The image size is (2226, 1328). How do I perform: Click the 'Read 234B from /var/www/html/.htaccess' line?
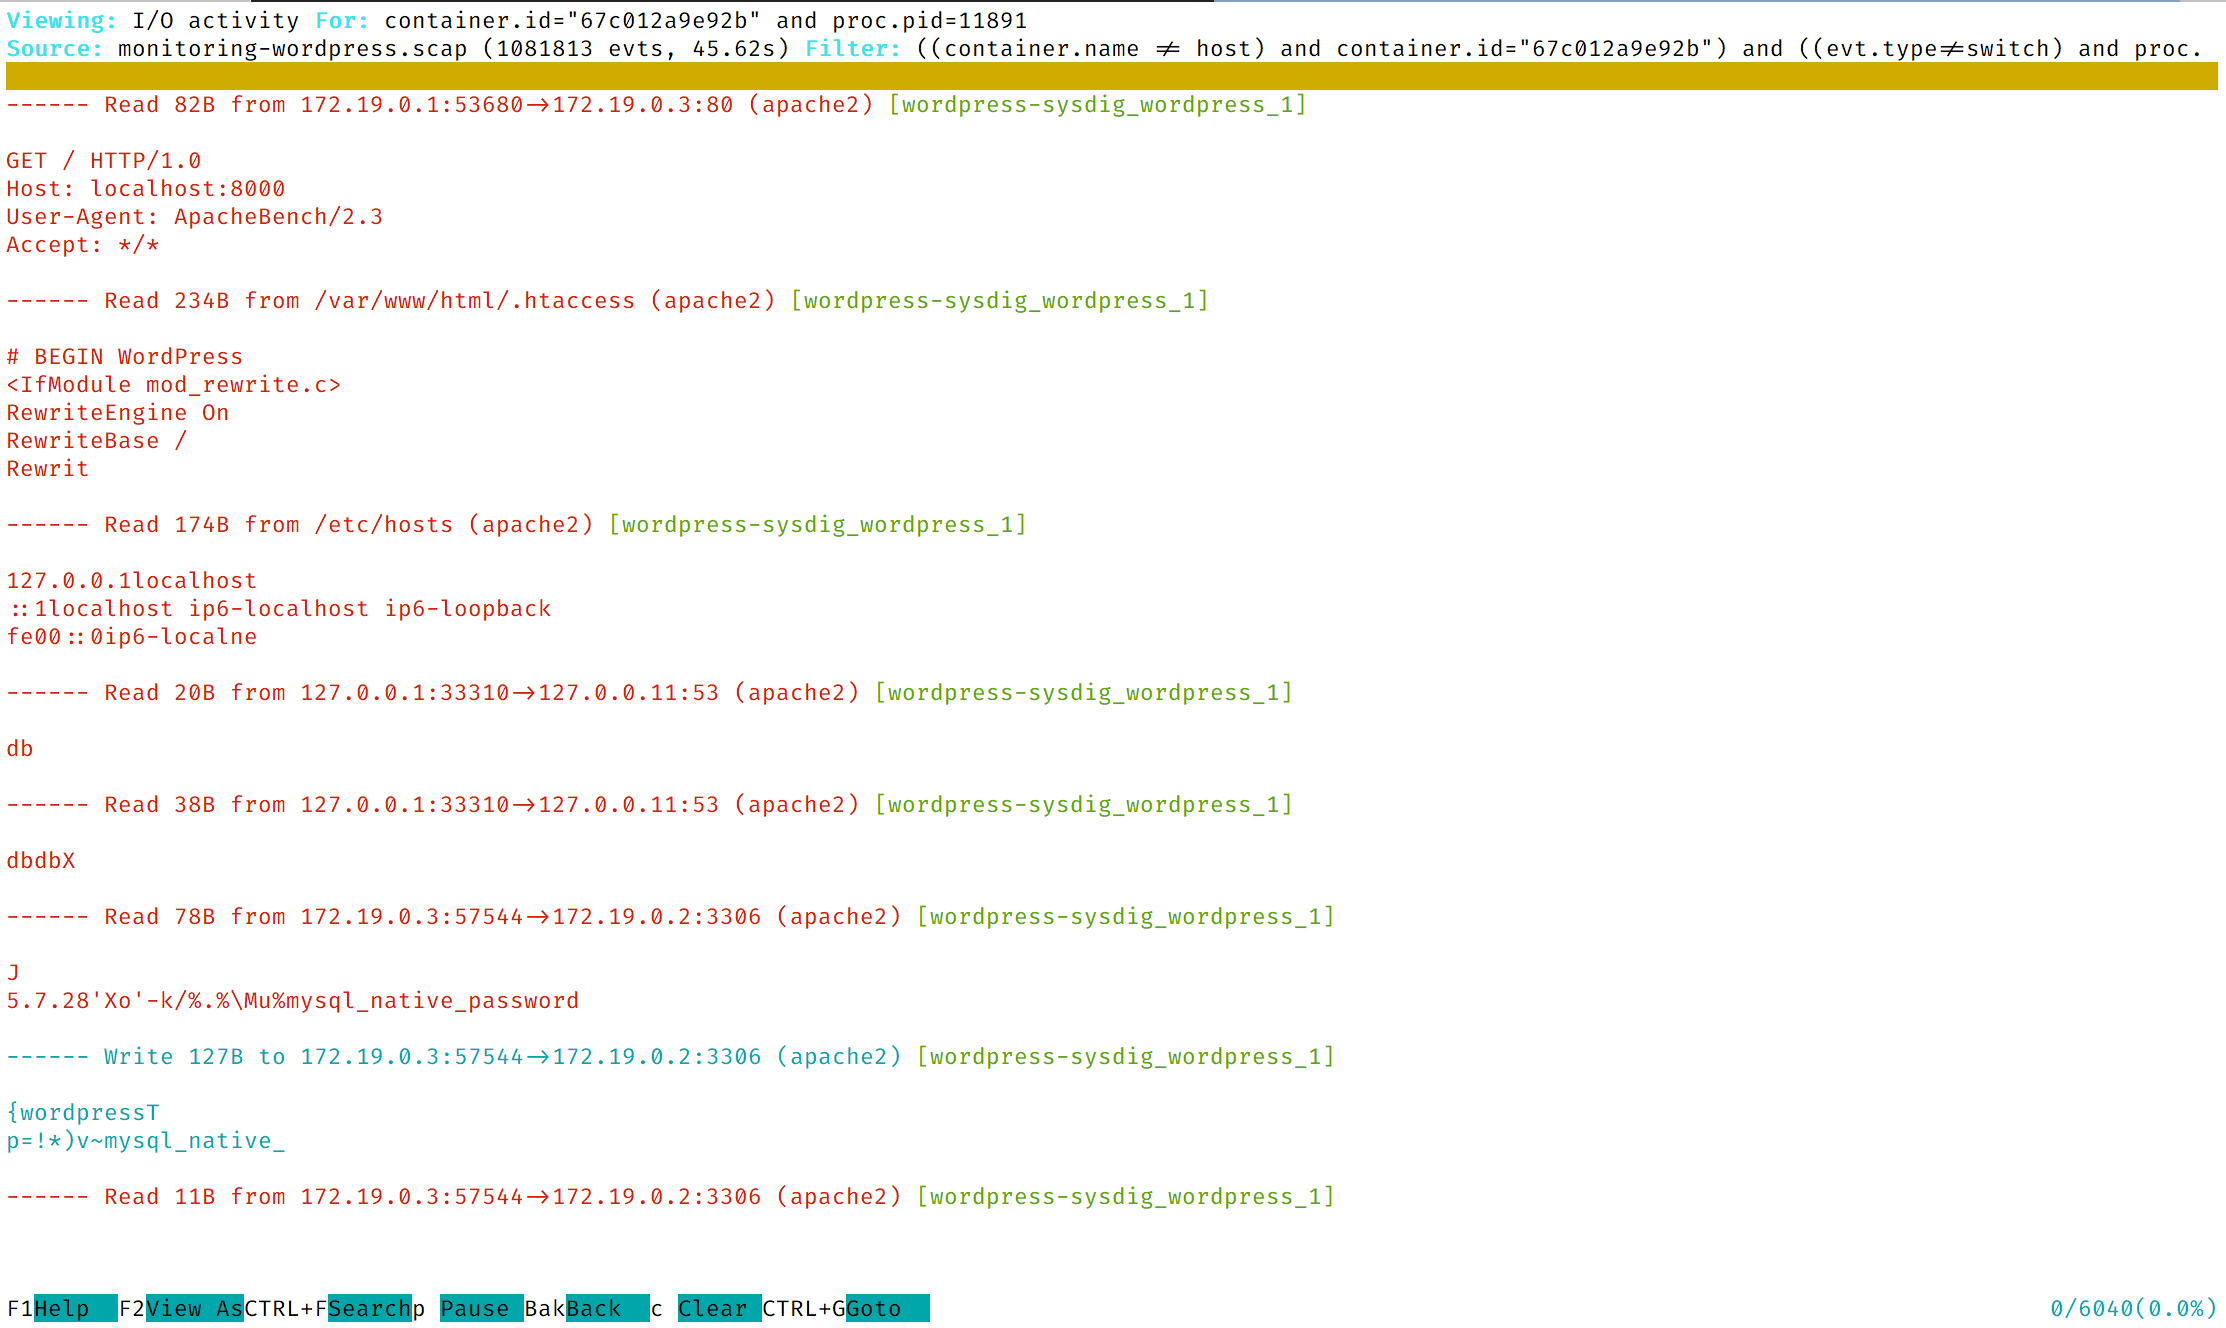coord(607,300)
